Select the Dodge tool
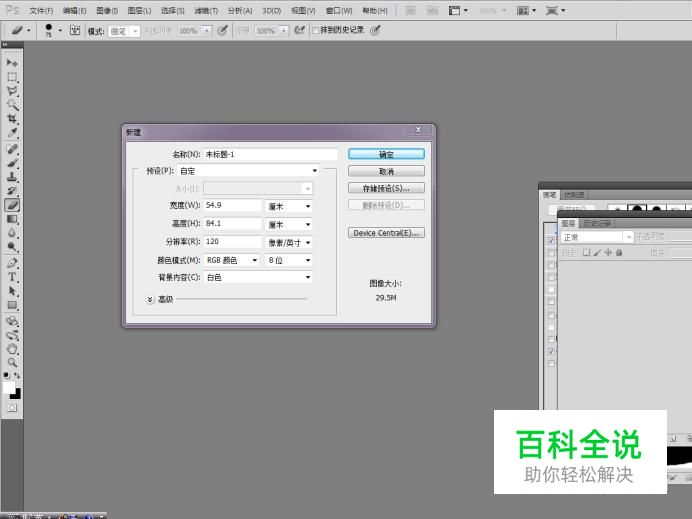692x519 pixels. tap(12, 246)
